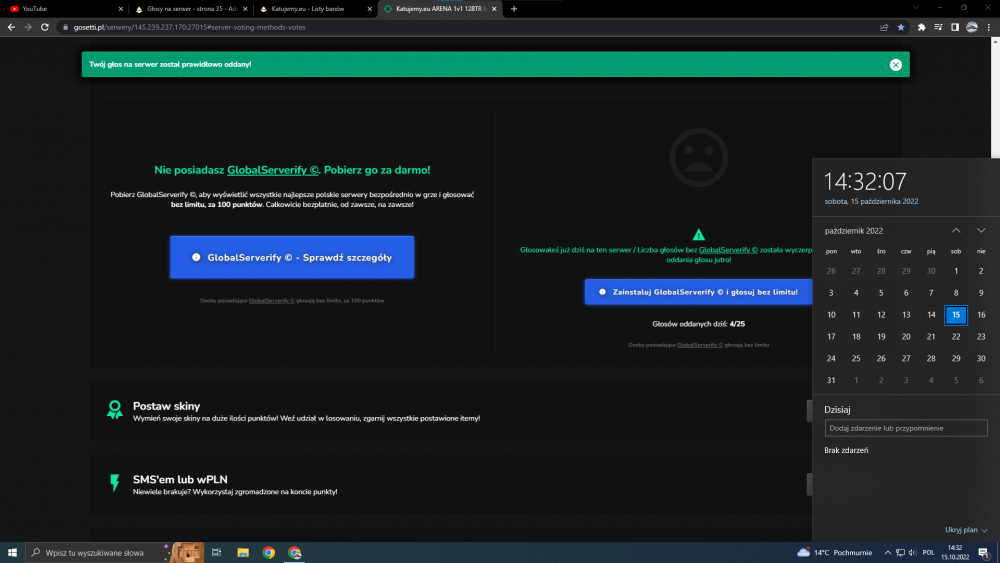Open Chrome side panel icon
The height and width of the screenshot is (563, 1000).
click(x=955, y=27)
